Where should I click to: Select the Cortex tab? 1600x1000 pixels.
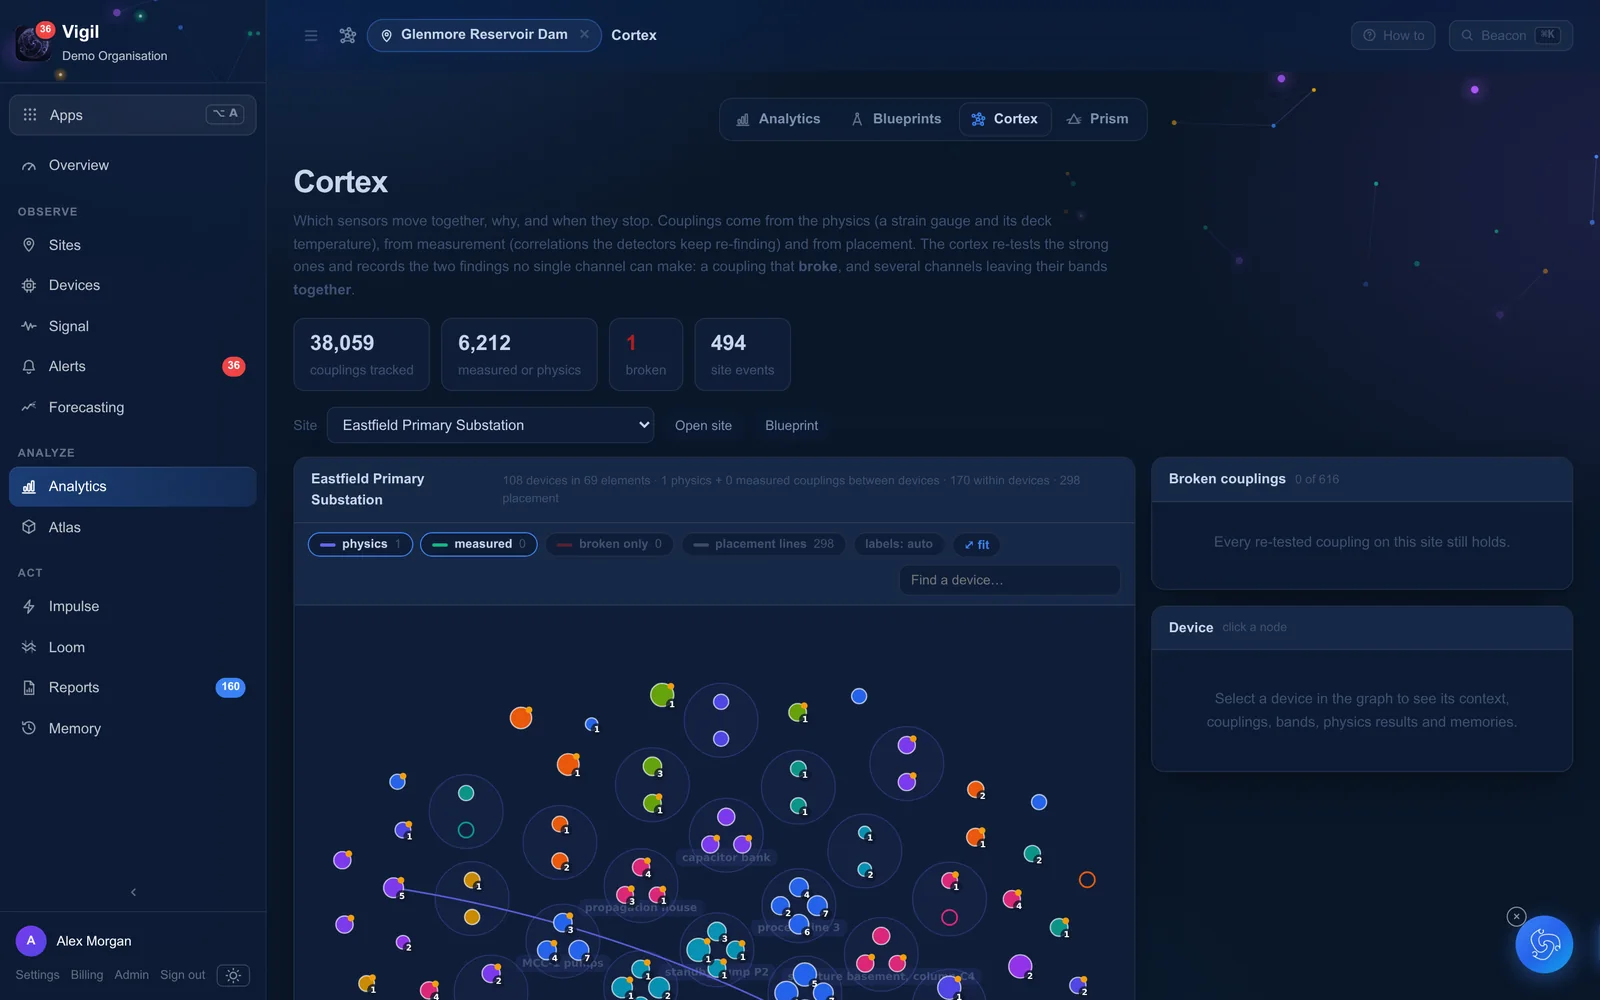tap(1005, 119)
